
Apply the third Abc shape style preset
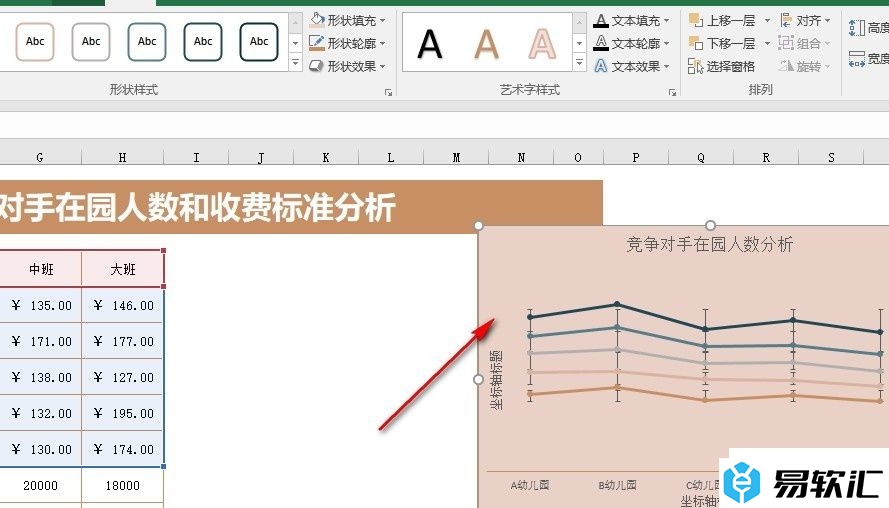coord(147,41)
